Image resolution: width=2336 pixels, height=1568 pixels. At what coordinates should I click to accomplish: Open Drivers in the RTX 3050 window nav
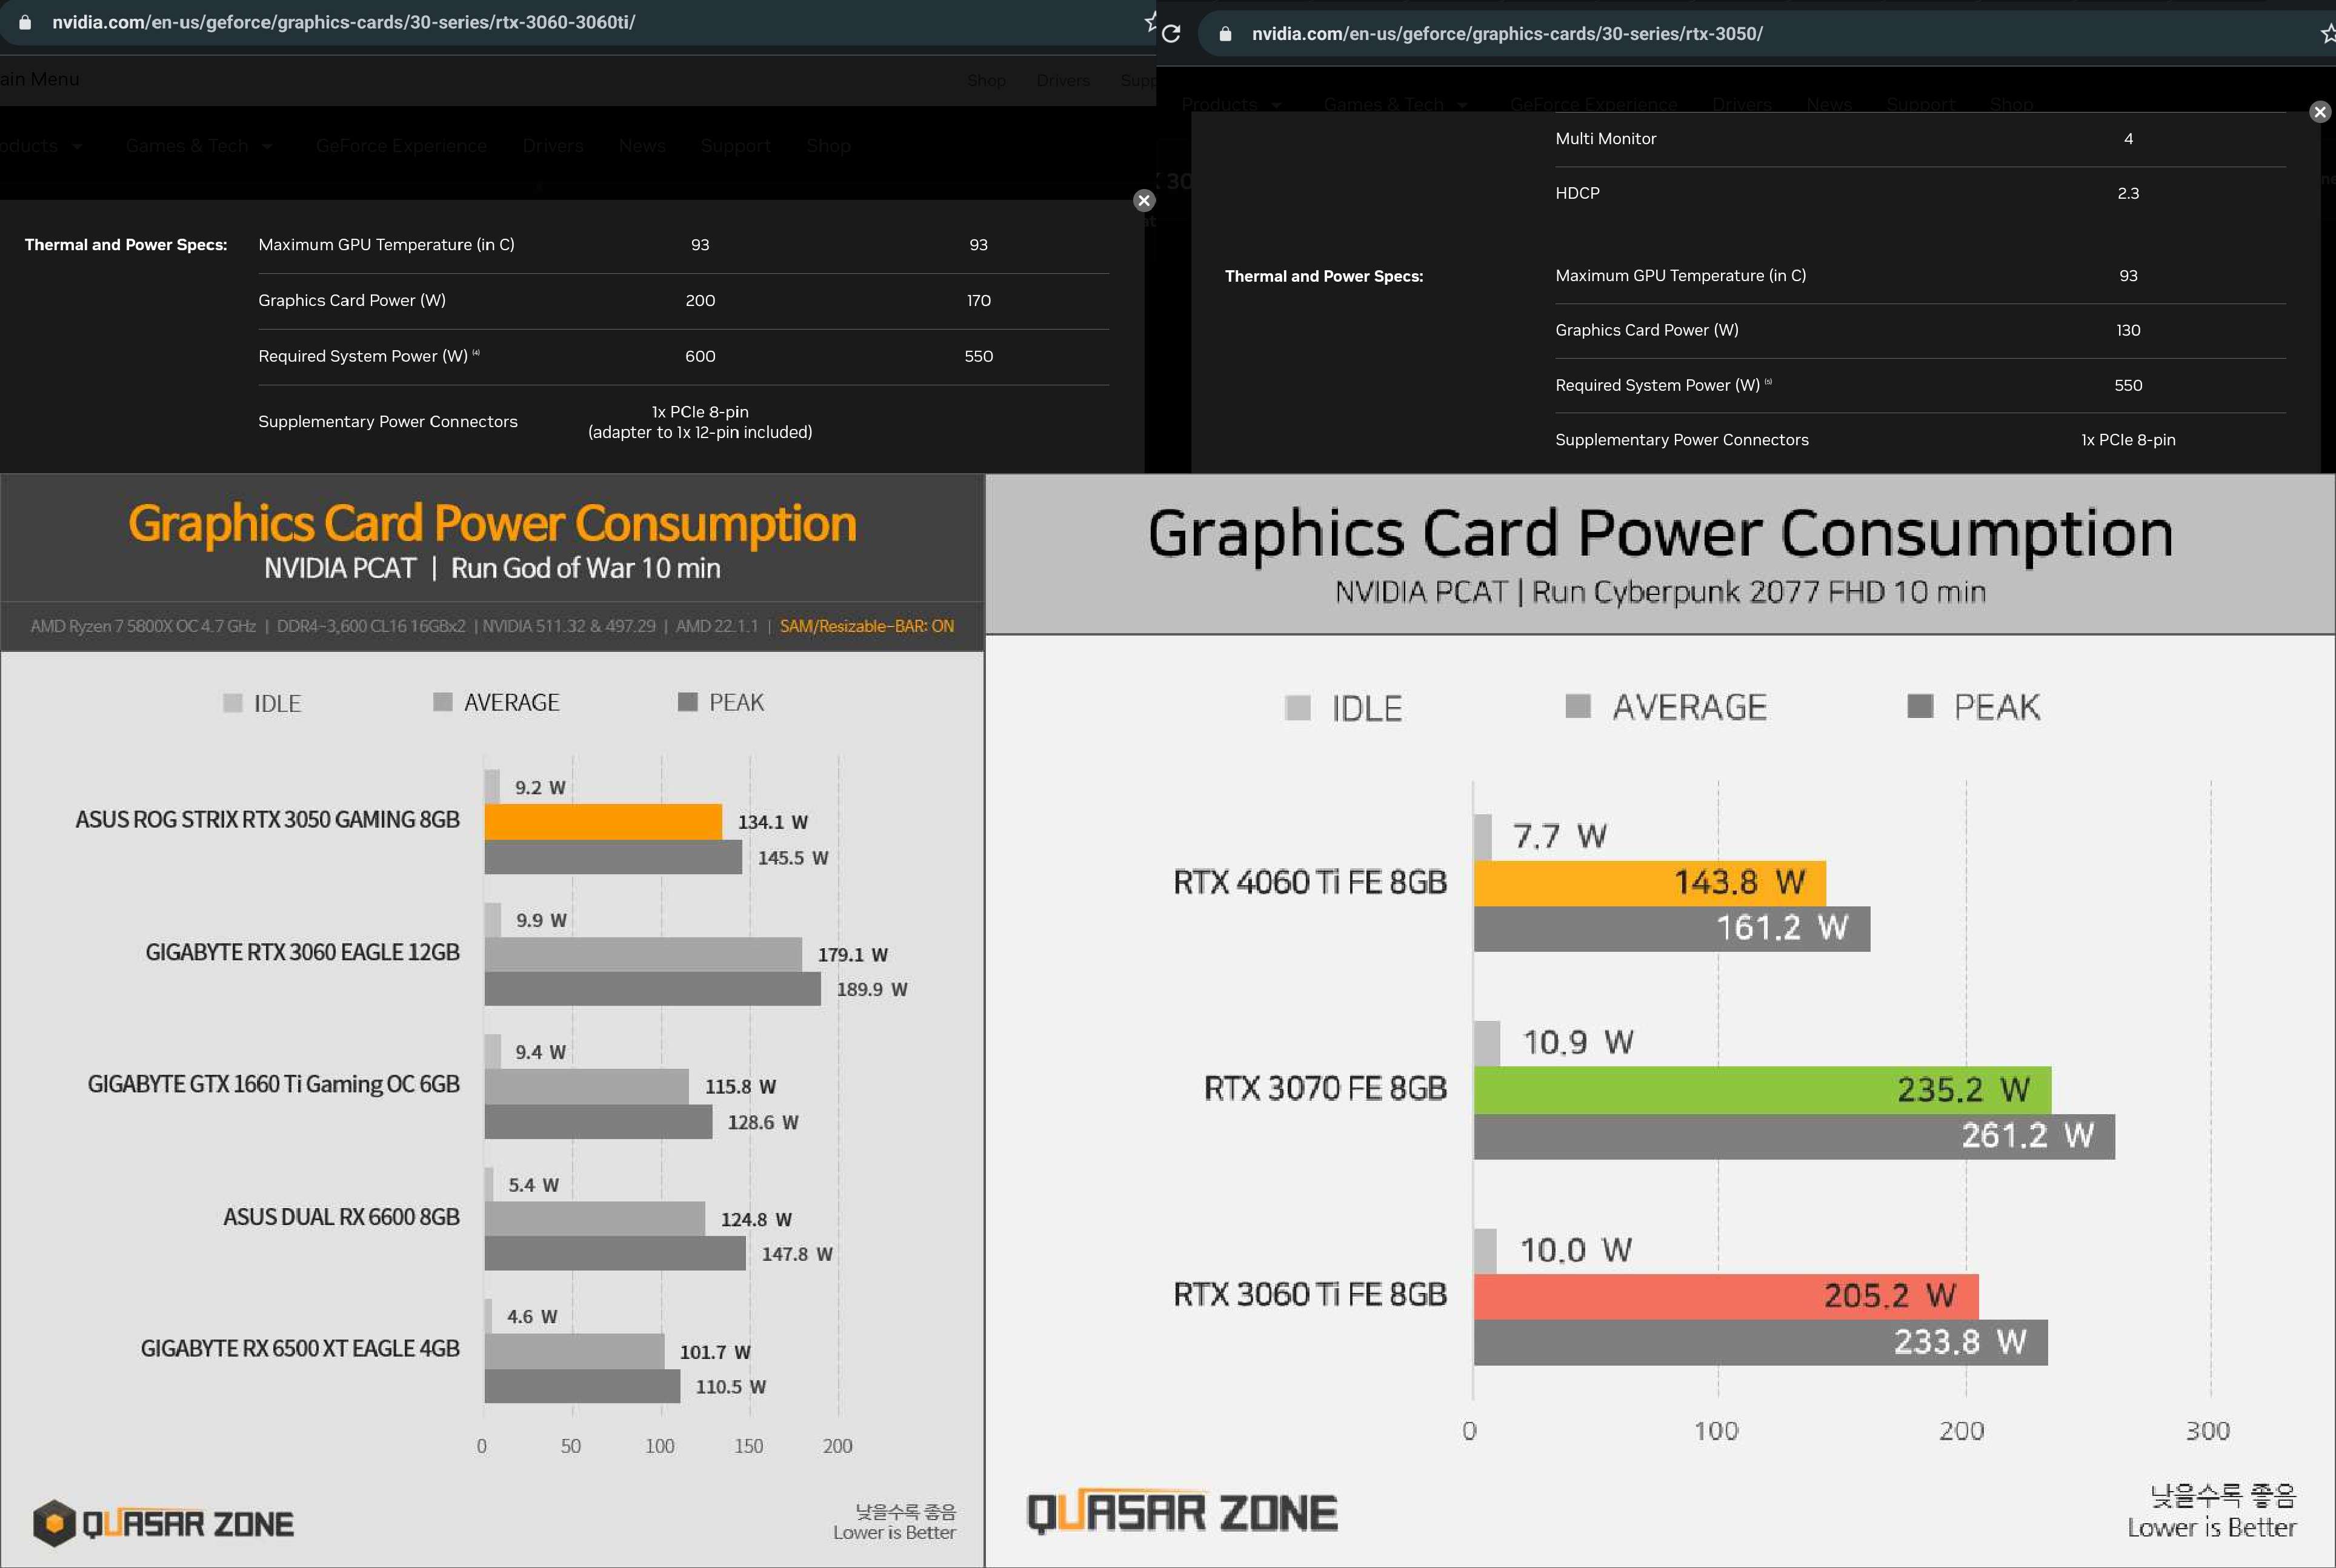1741,104
